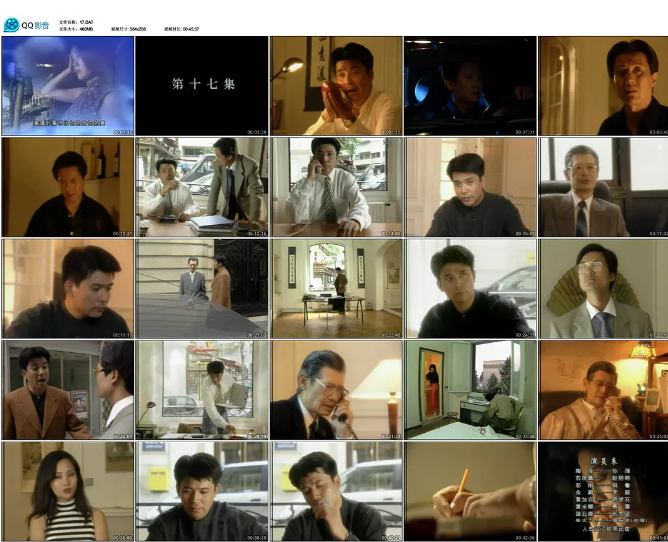The width and height of the screenshot is (668, 542).
Task: Select thumbnail of man holding his forehead
Action: pyautogui.click(x=336, y=492)
